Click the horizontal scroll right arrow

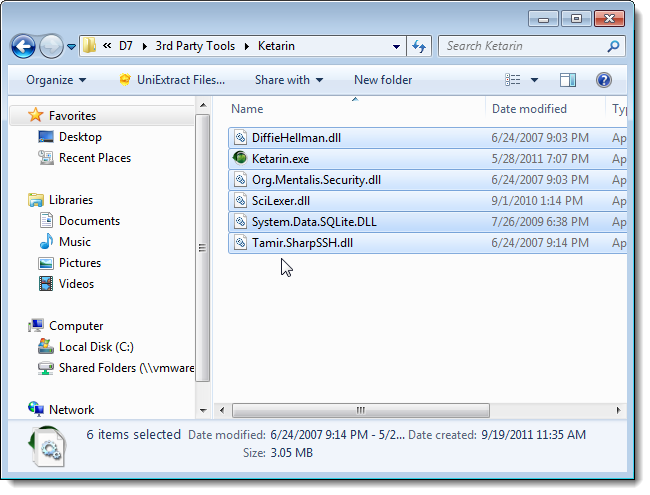click(x=618, y=410)
